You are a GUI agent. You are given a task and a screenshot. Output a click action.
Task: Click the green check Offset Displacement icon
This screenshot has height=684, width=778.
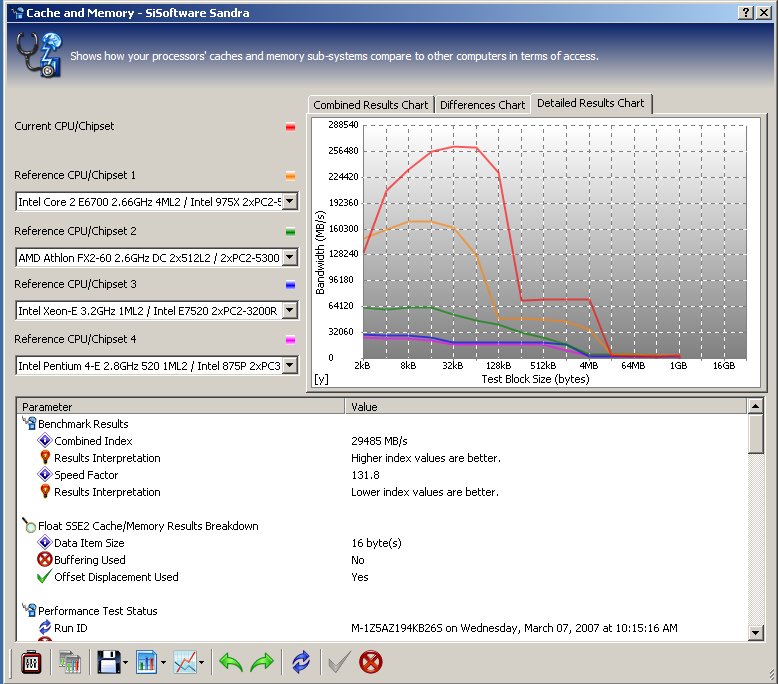[x=45, y=576]
